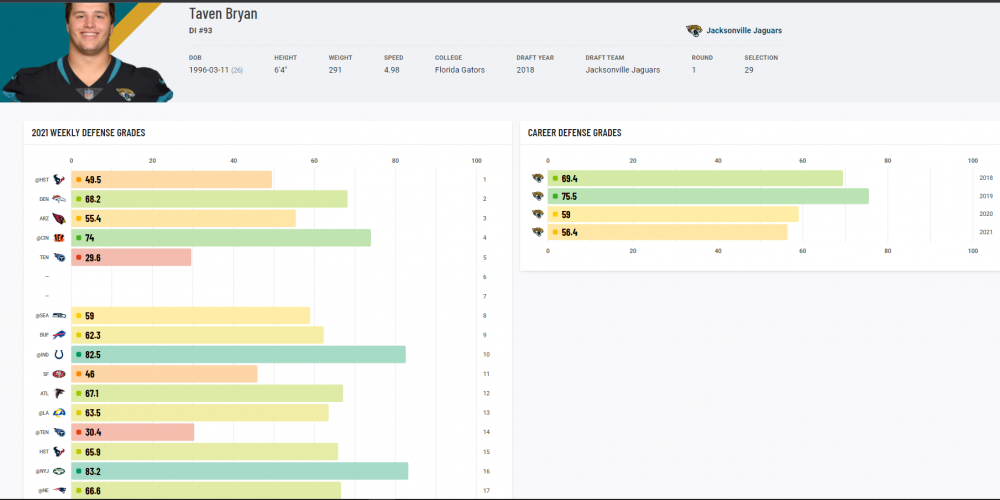Select the 68.2 grade bar versus Denver
1000x500 pixels.
pyautogui.click(x=209, y=199)
